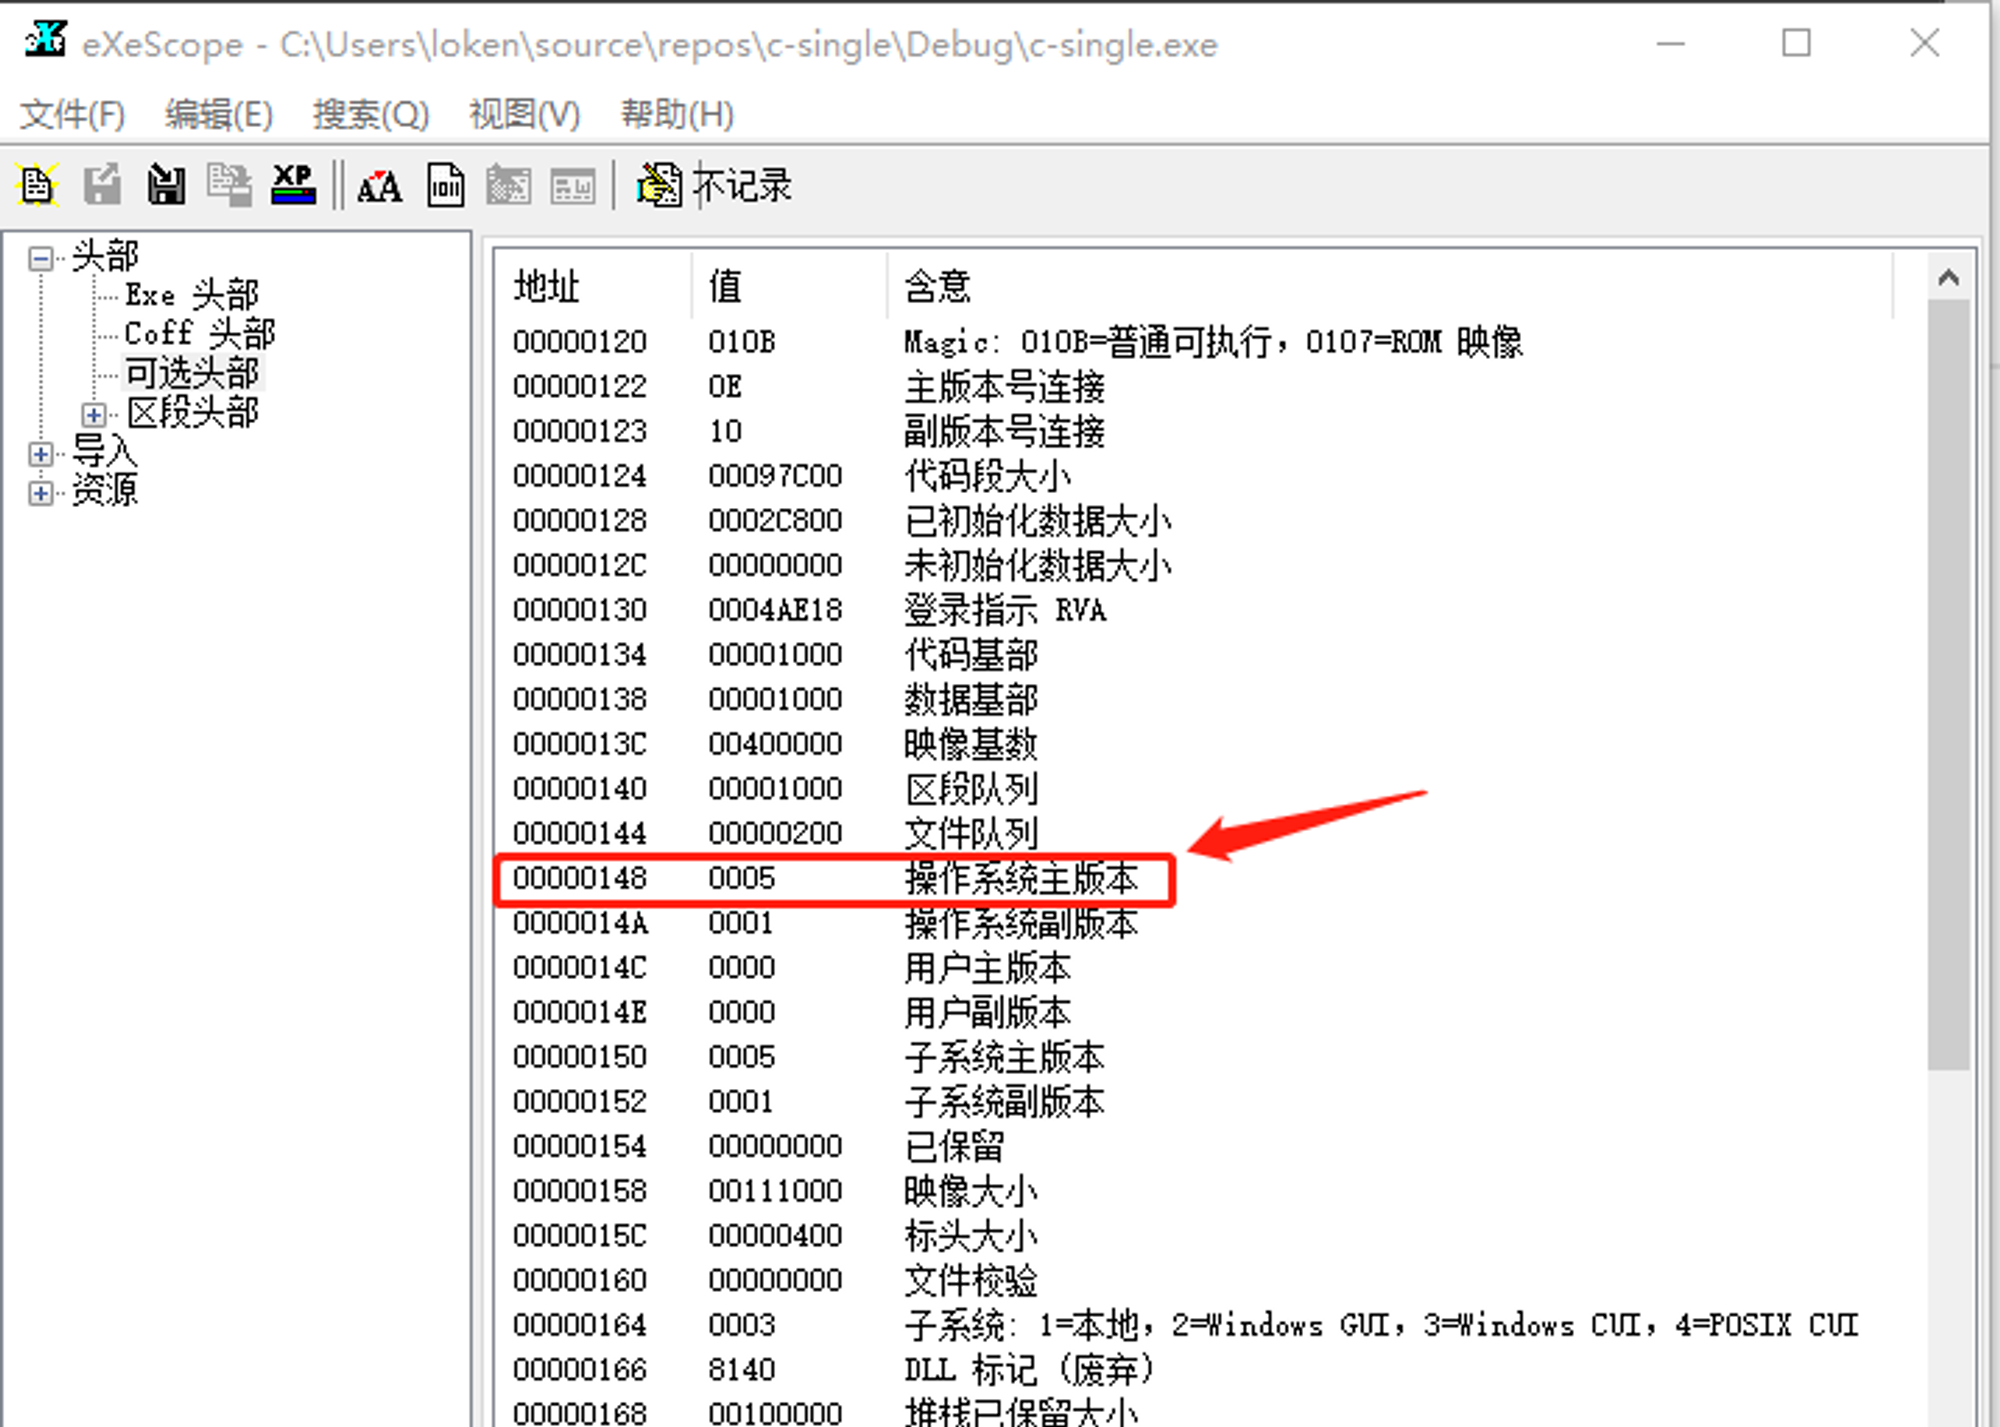Click the scrollbar up arrow
2000x1427 pixels.
[x=1948, y=278]
